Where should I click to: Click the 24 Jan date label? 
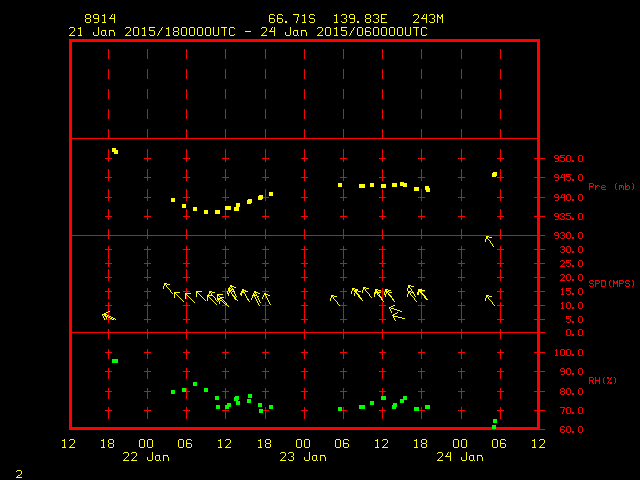[x=460, y=457]
